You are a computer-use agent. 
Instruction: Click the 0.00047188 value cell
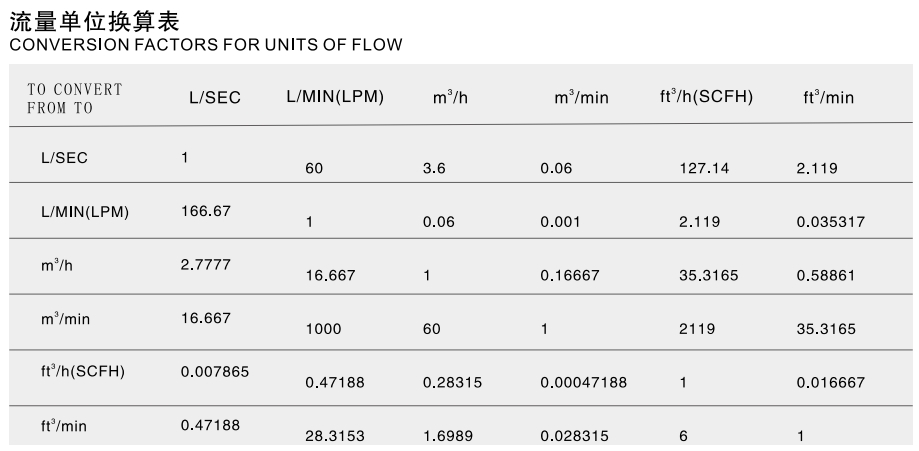[583, 382]
